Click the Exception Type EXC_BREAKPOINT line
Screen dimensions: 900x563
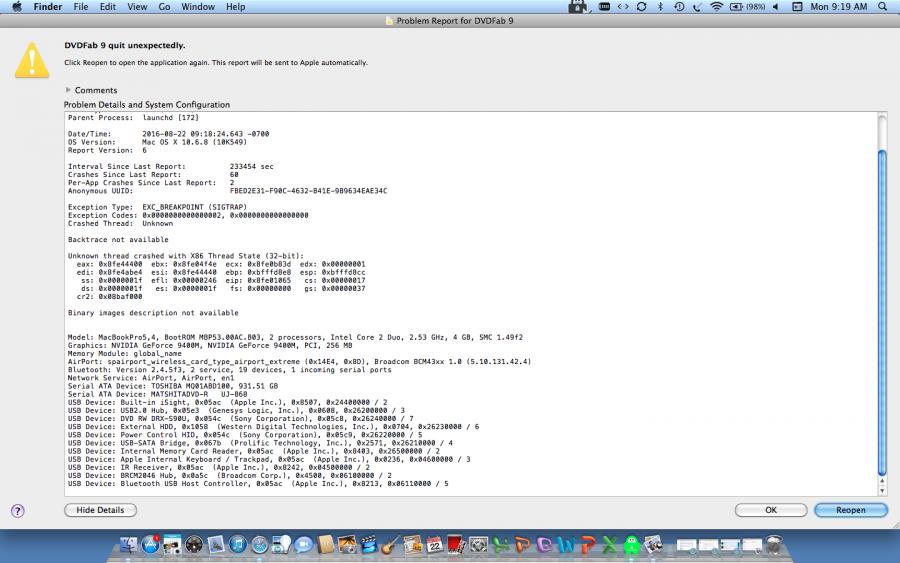(x=157, y=207)
